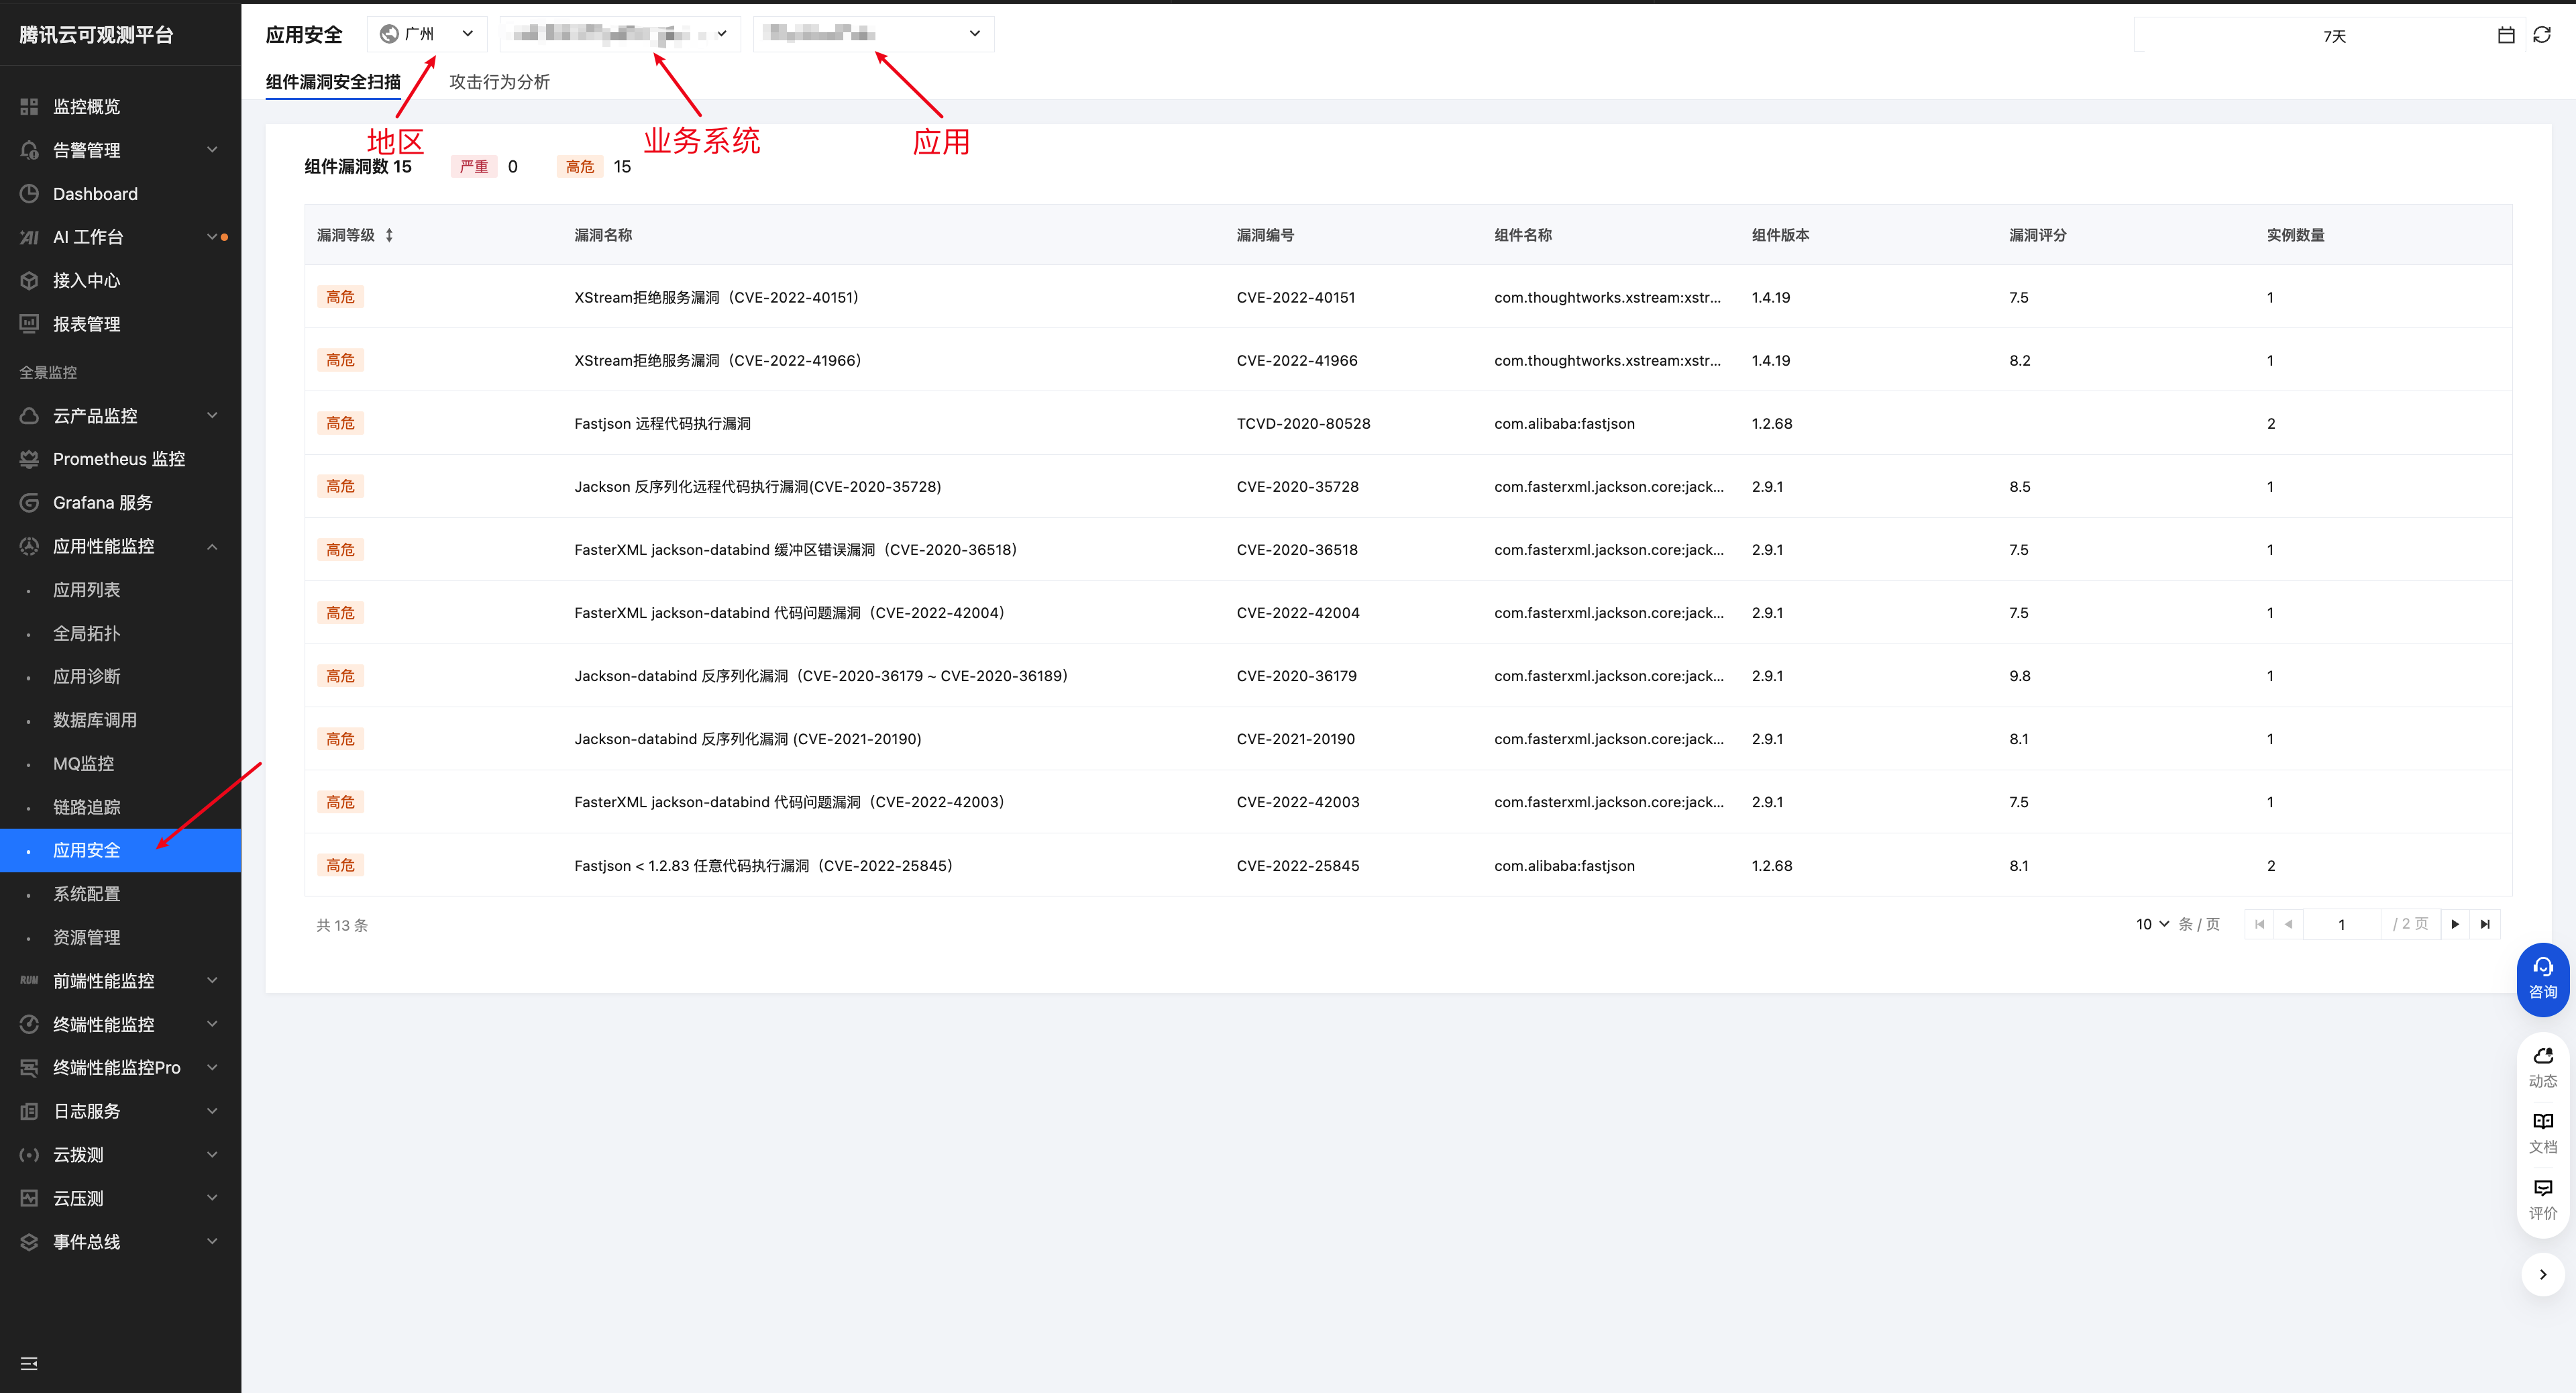Jump to first page button
Image resolution: width=2576 pixels, height=1393 pixels.
pos(2259,924)
